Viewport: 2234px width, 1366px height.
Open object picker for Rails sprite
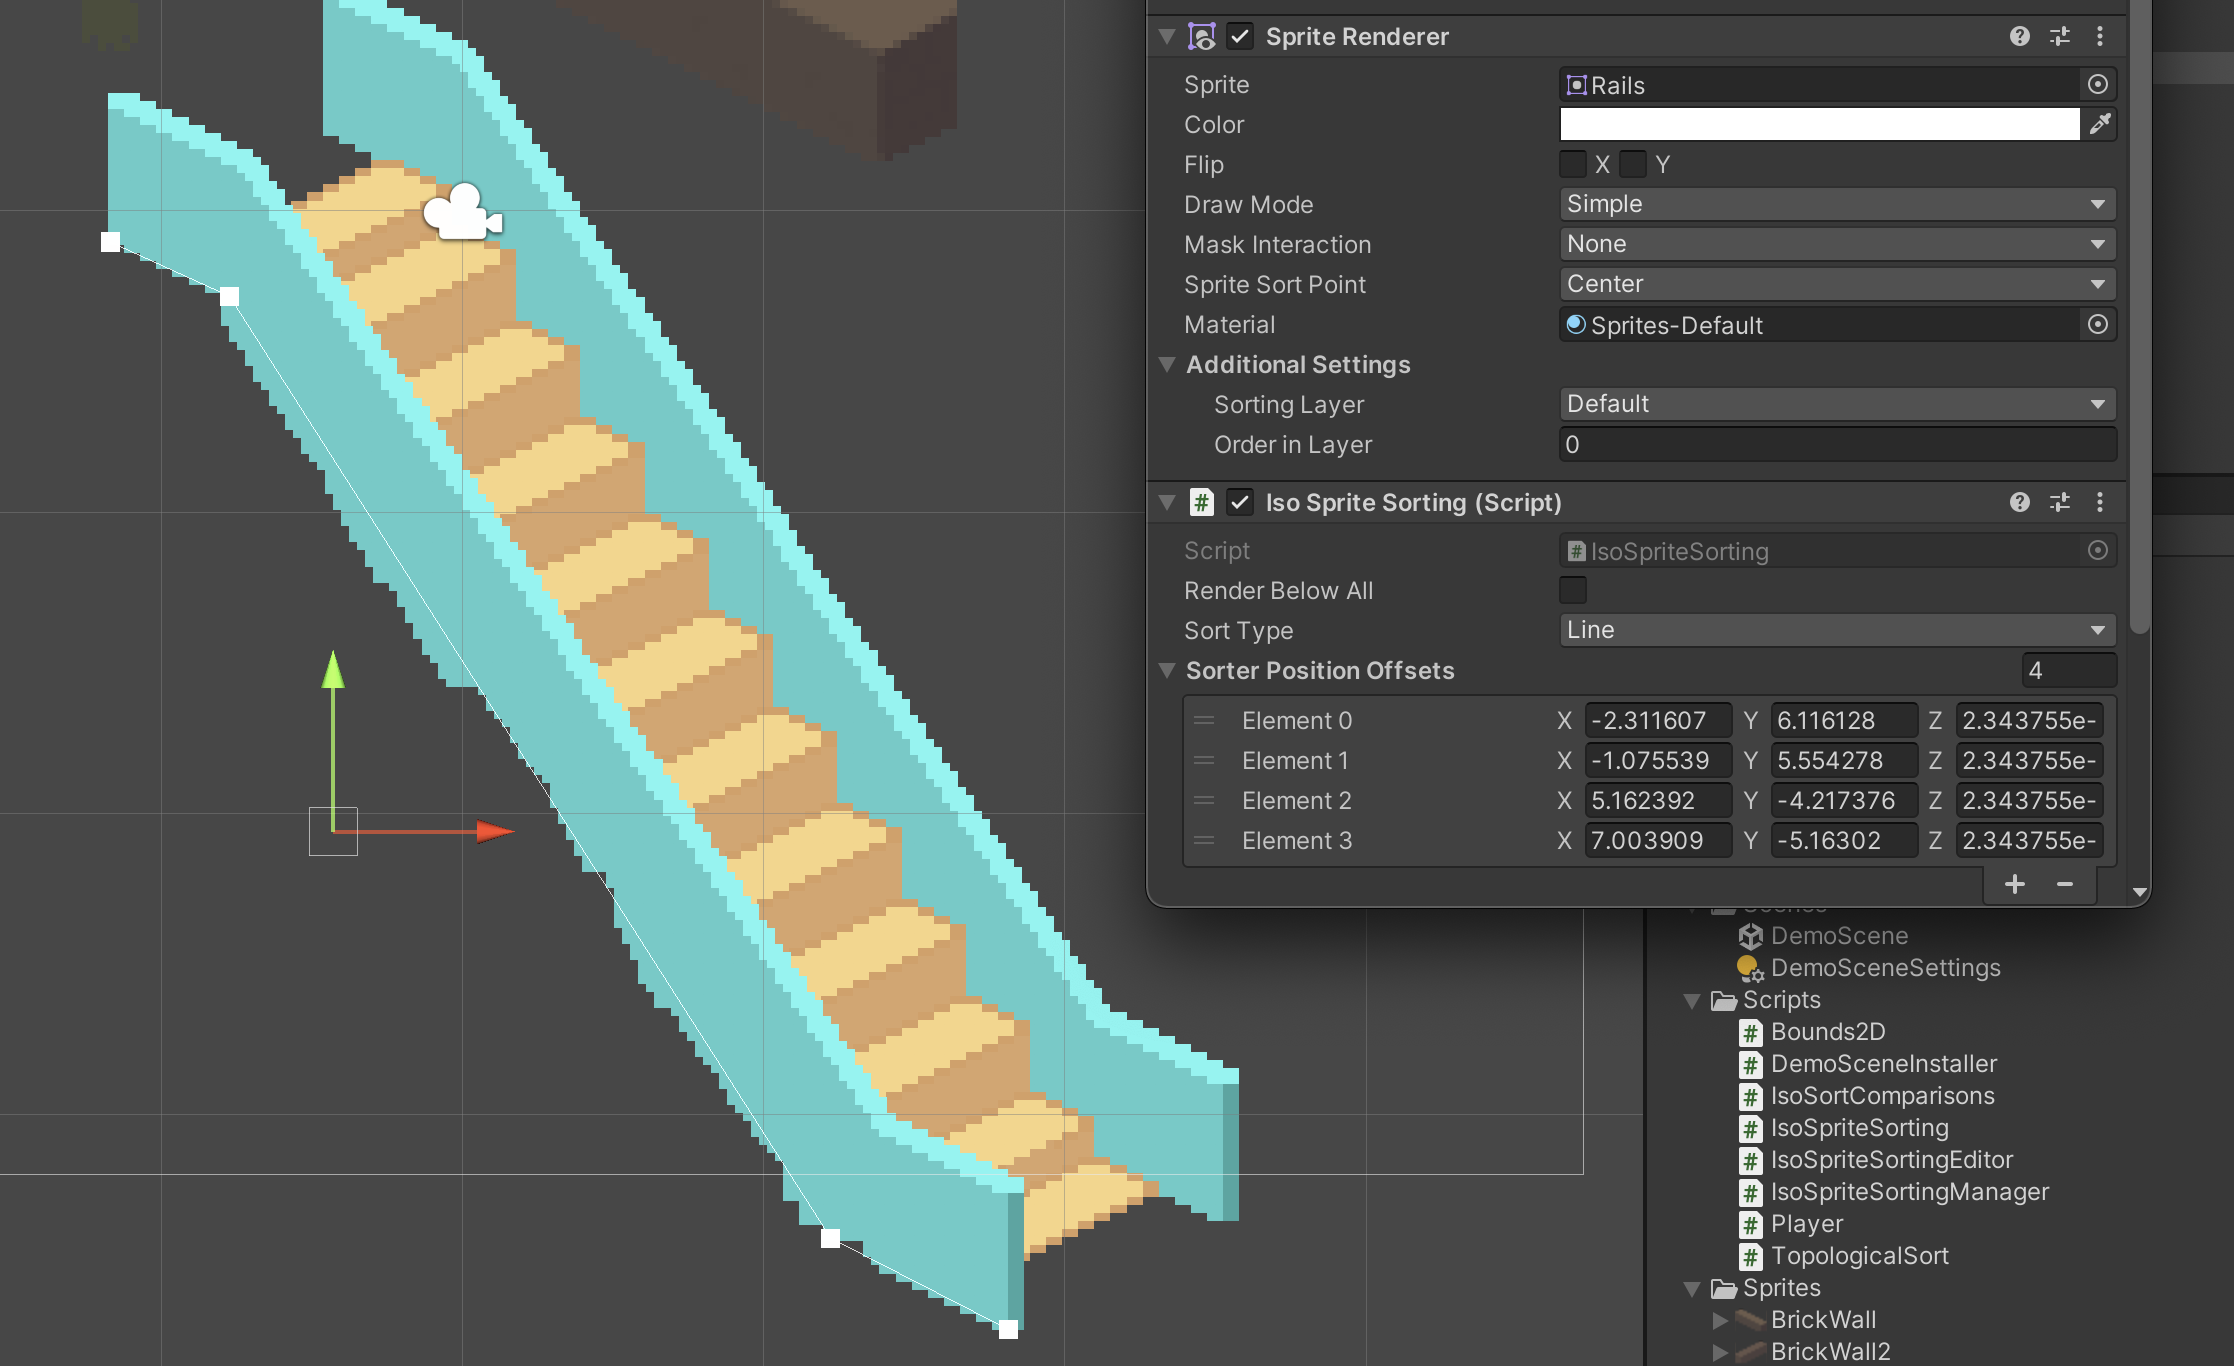(2098, 85)
